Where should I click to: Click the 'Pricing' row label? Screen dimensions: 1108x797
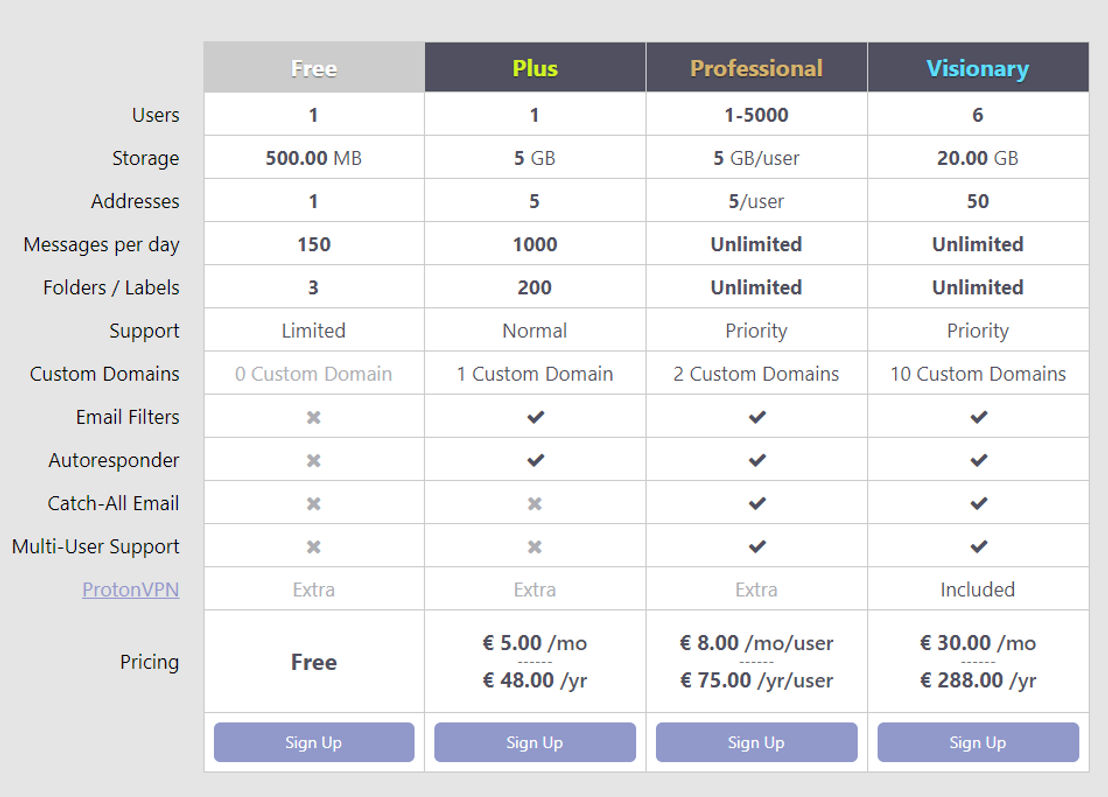[149, 662]
